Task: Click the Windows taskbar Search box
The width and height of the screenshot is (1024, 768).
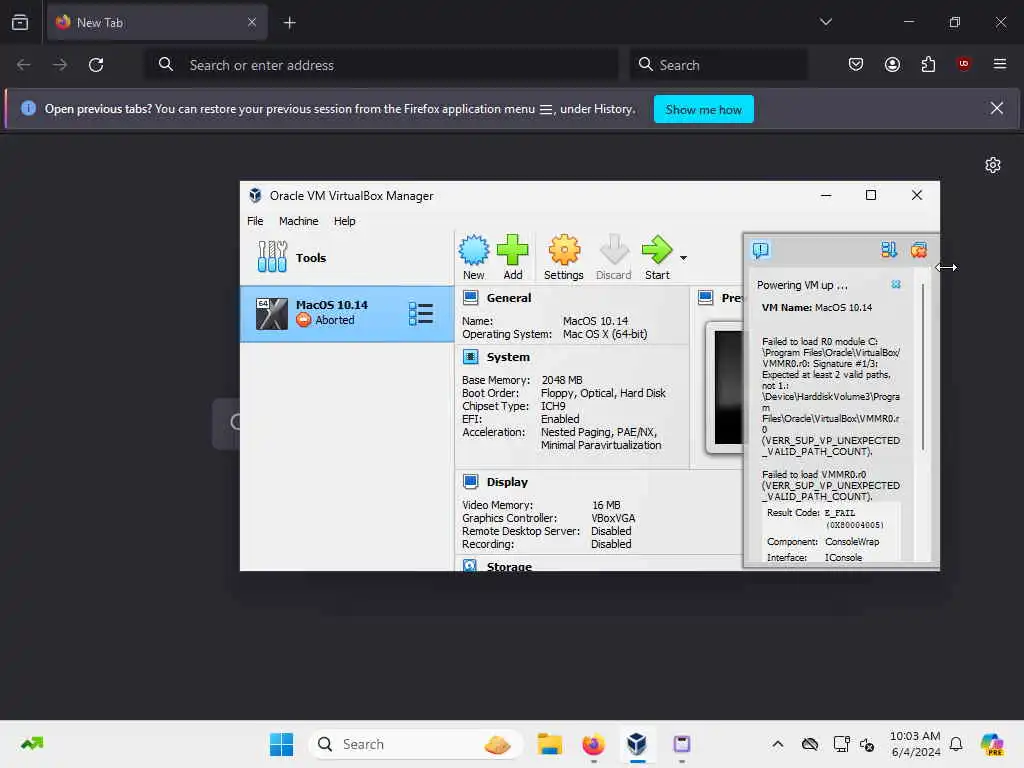Action: (x=415, y=744)
